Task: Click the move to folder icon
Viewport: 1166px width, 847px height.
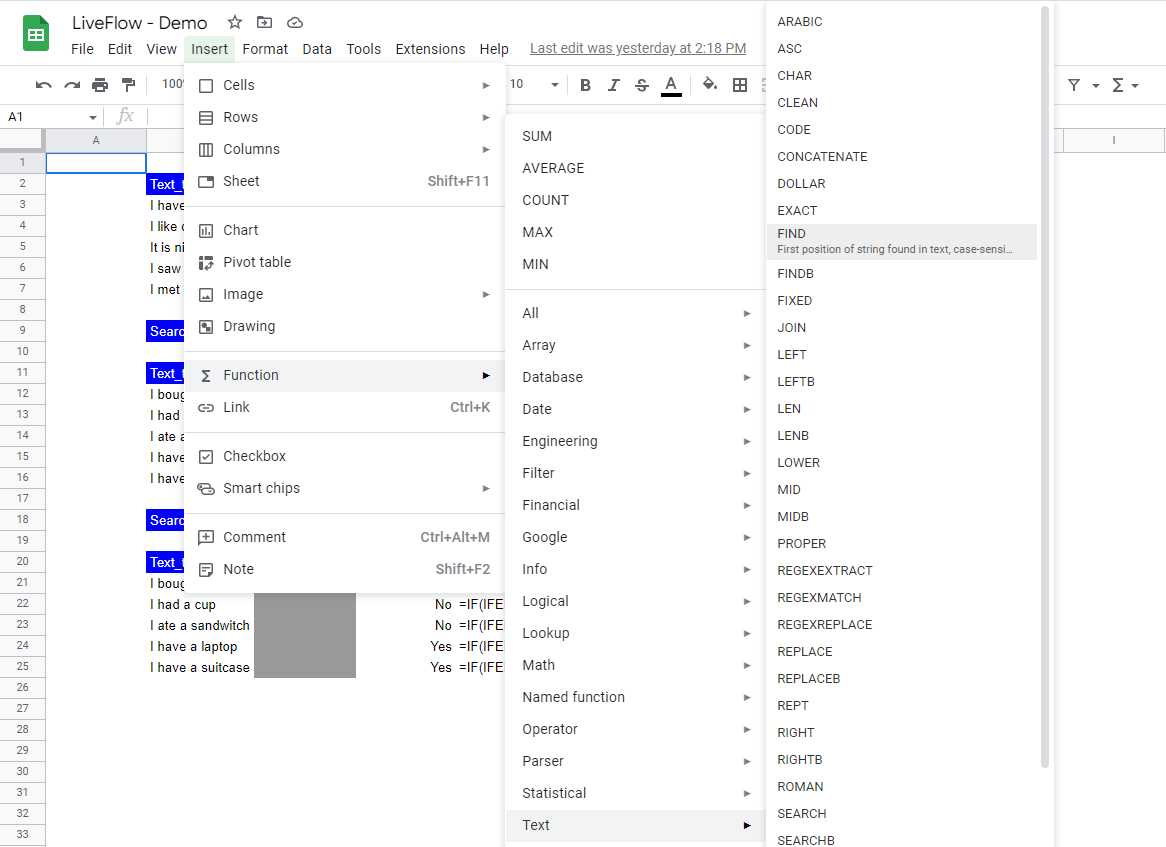Action: pos(265,22)
